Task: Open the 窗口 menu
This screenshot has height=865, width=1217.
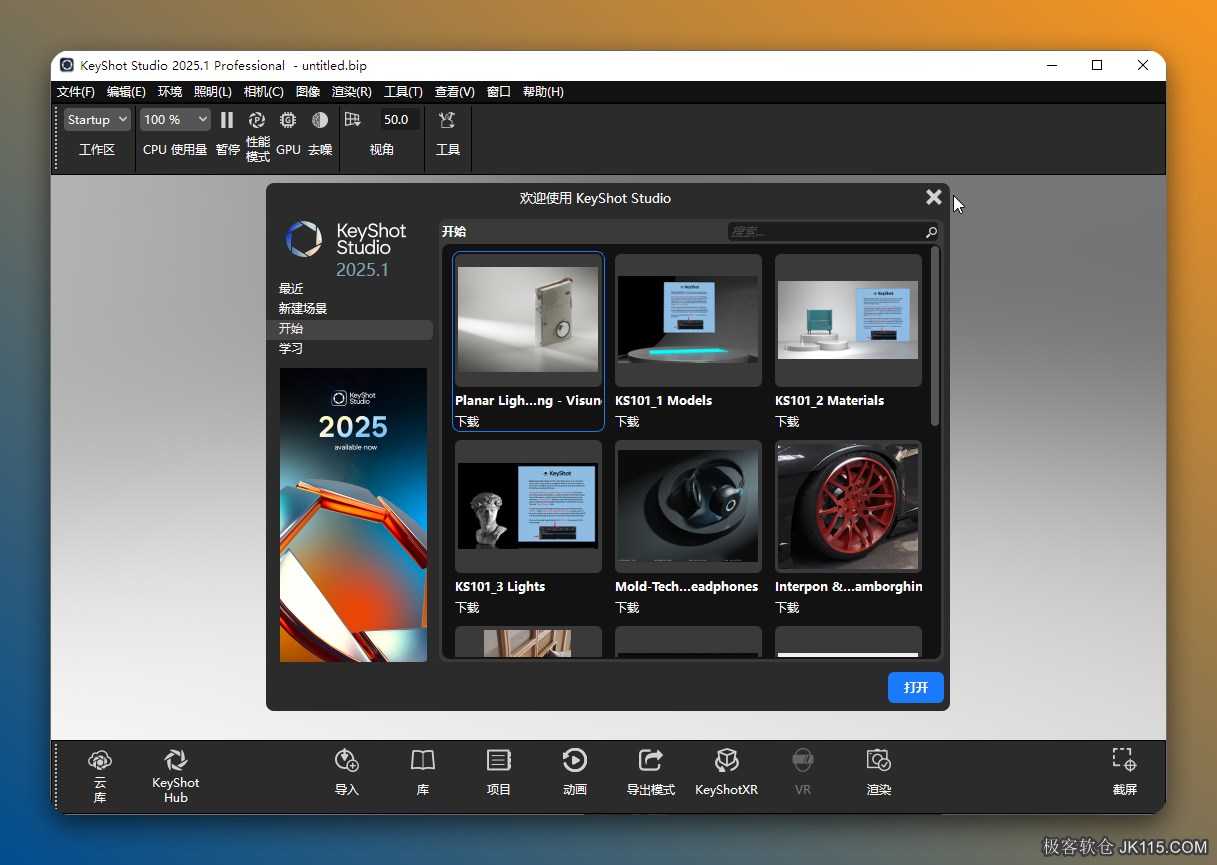Action: pyautogui.click(x=499, y=91)
